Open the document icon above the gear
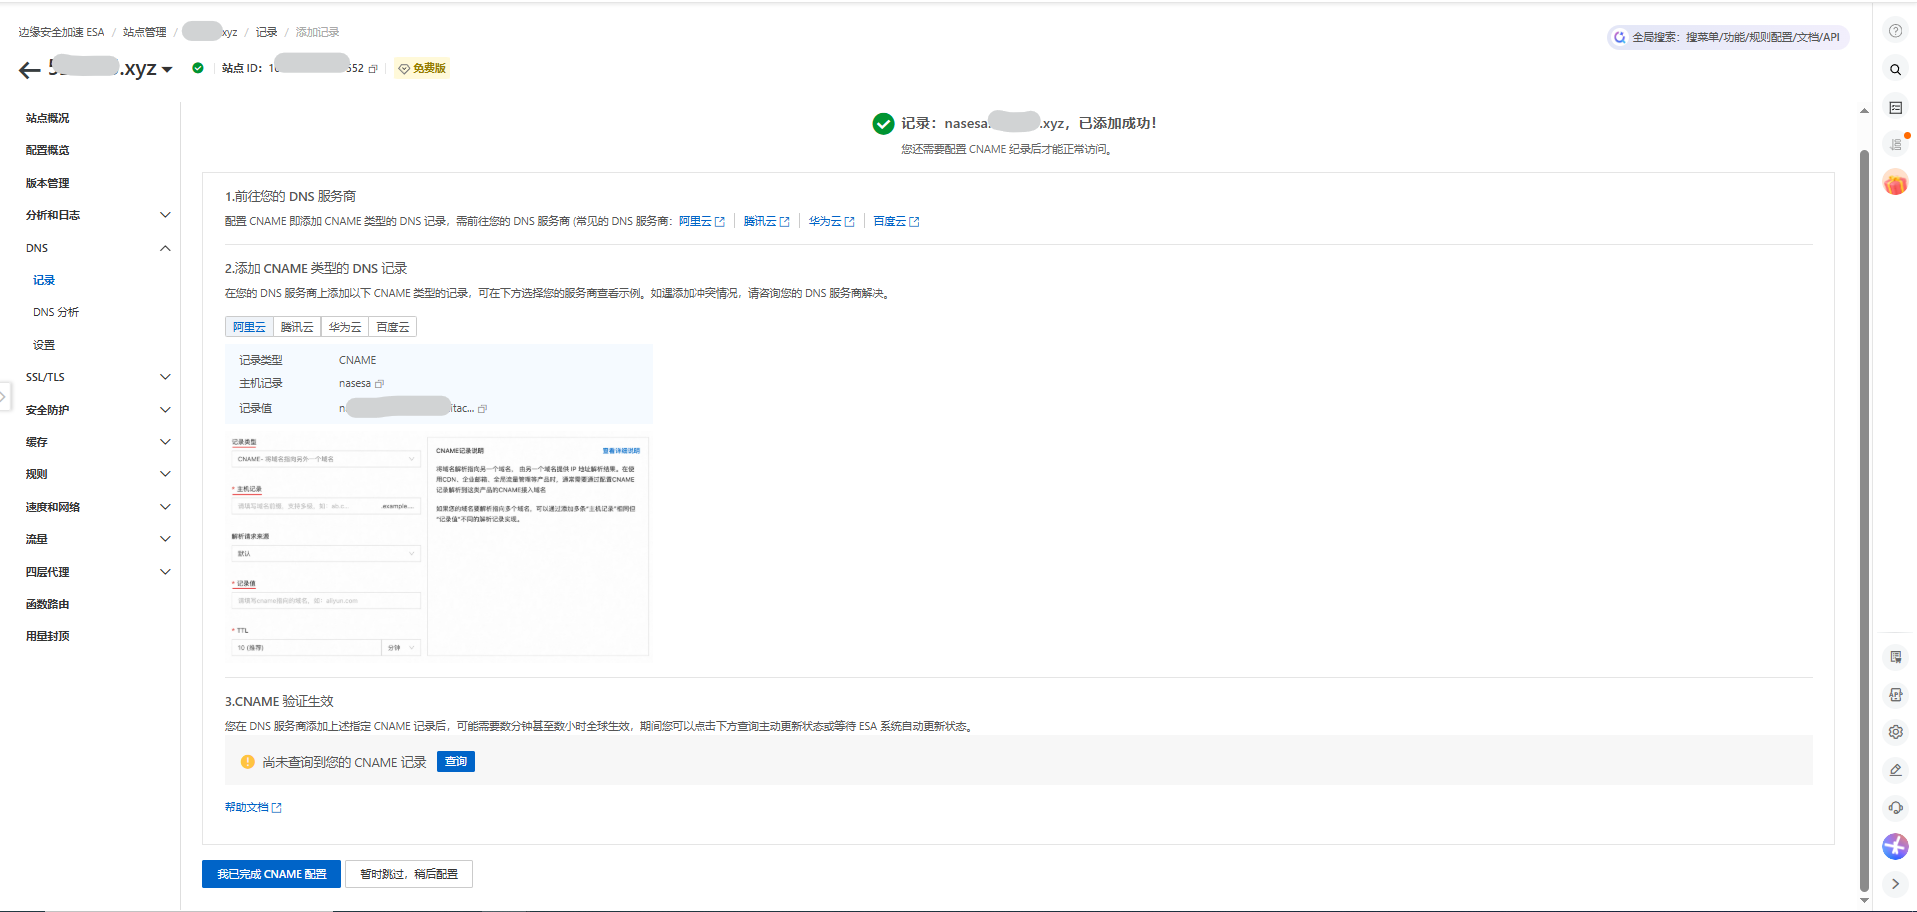The height and width of the screenshot is (912, 1917). click(1895, 657)
